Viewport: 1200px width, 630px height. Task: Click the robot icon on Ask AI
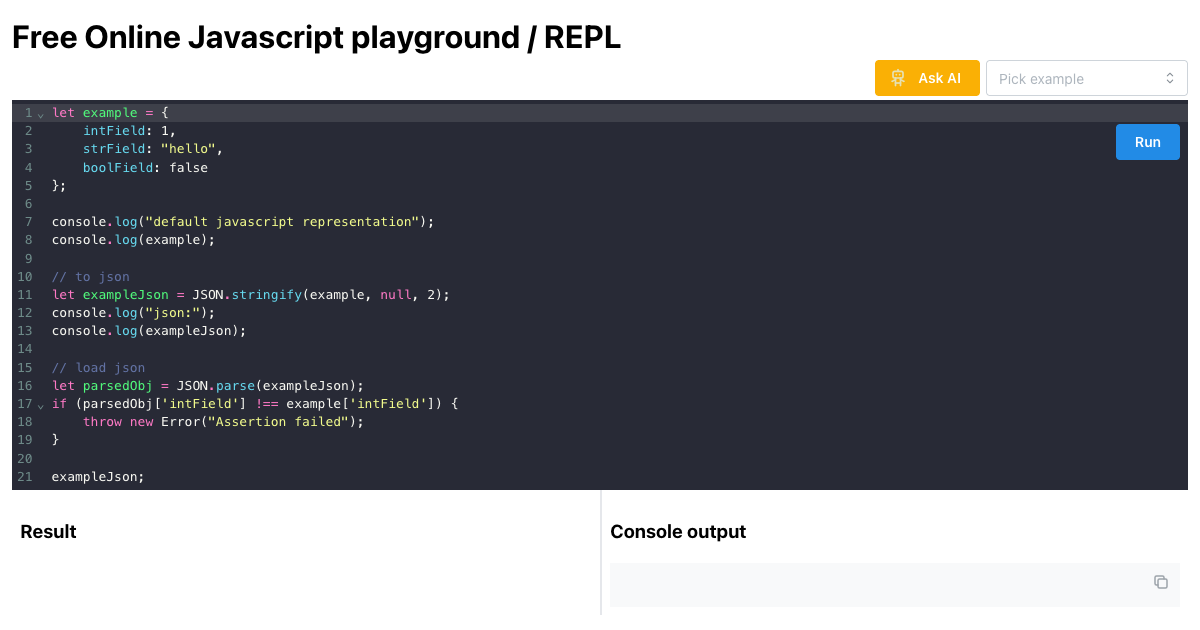pos(898,78)
